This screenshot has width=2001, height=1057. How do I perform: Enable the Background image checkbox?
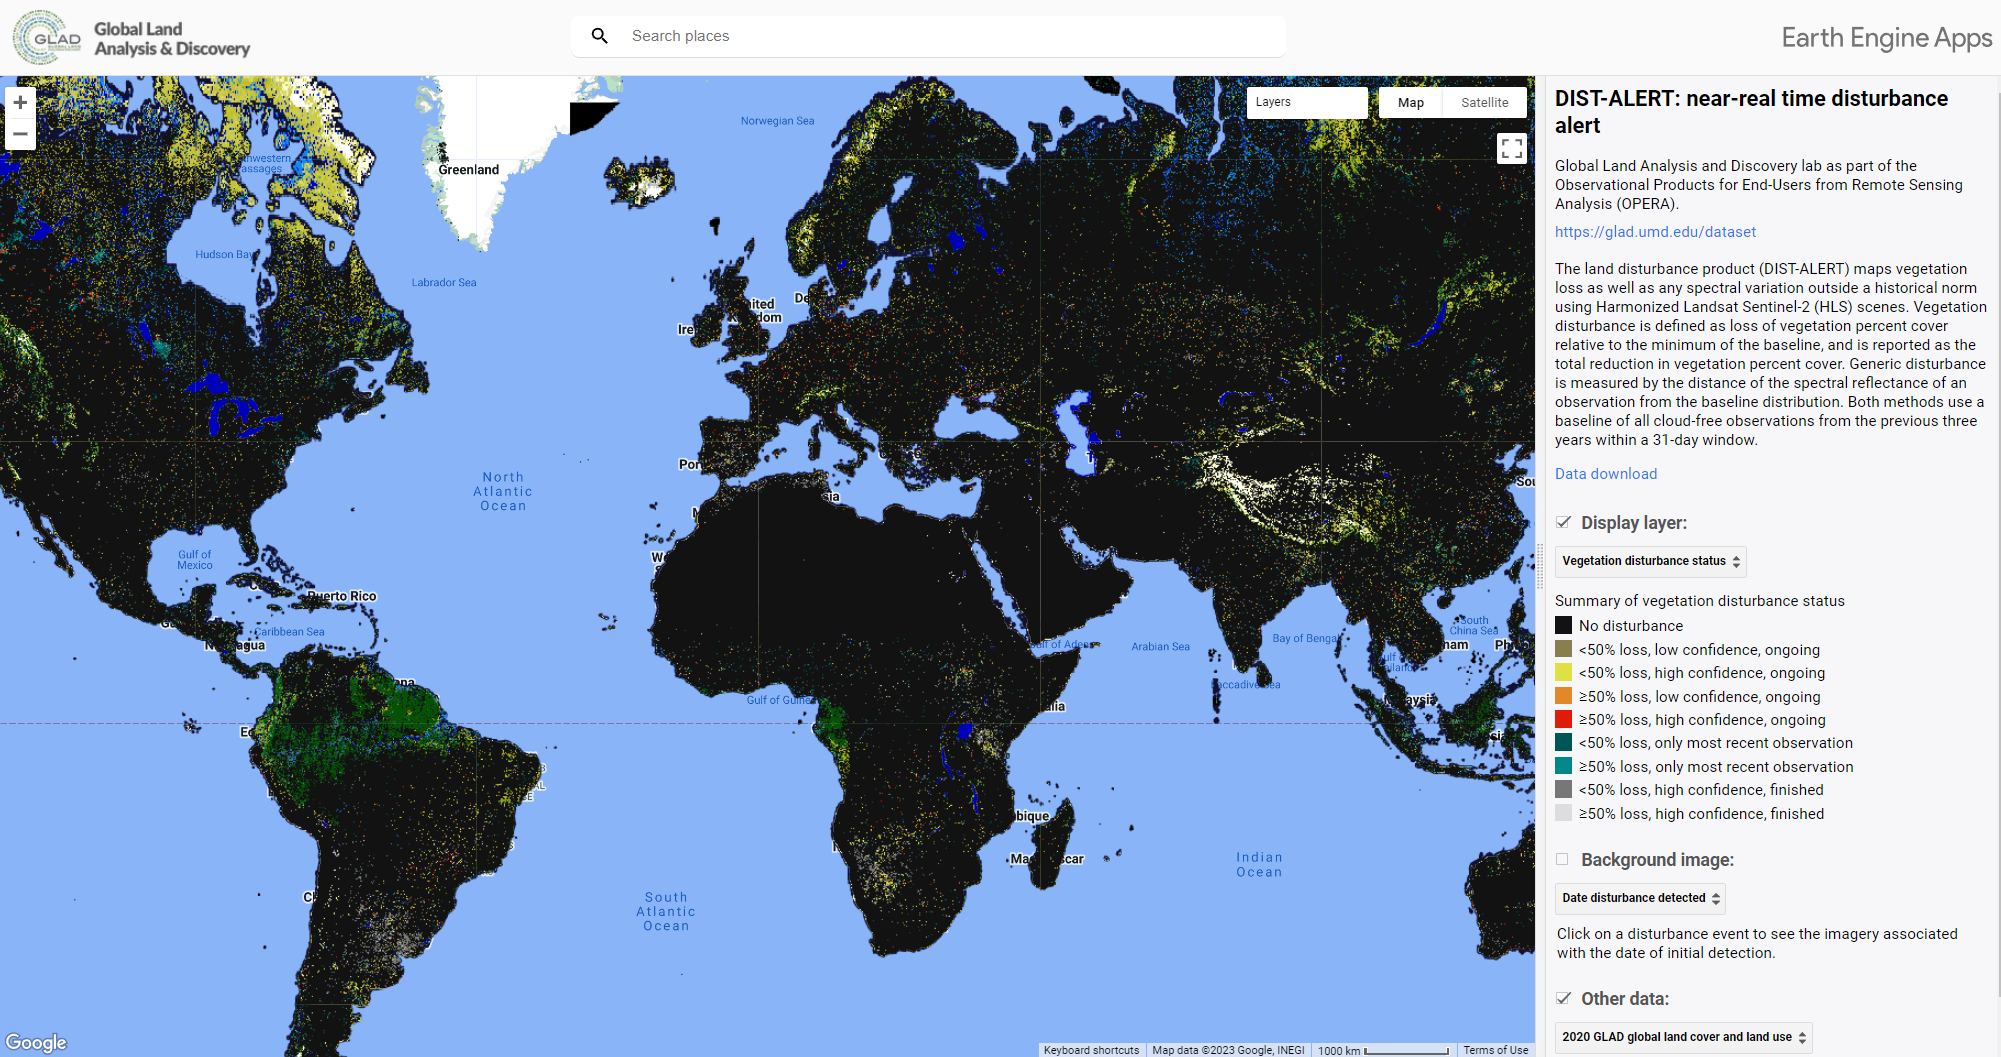tap(1563, 859)
